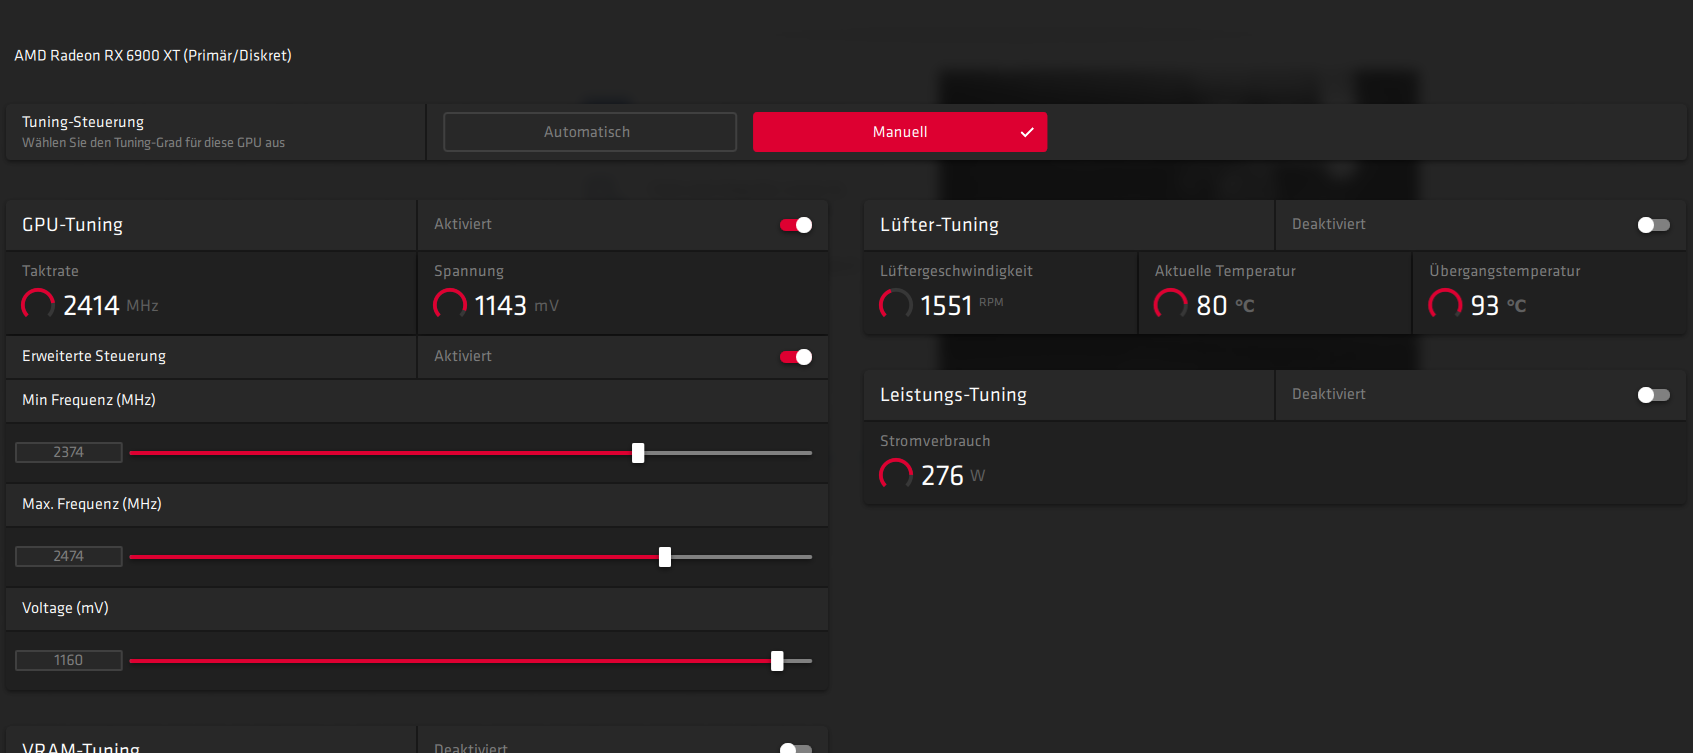Image resolution: width=1693 pixels, height=753 pixels.
Task: Click the Voltage value field 1160
Action: click(x=69, y=660)
